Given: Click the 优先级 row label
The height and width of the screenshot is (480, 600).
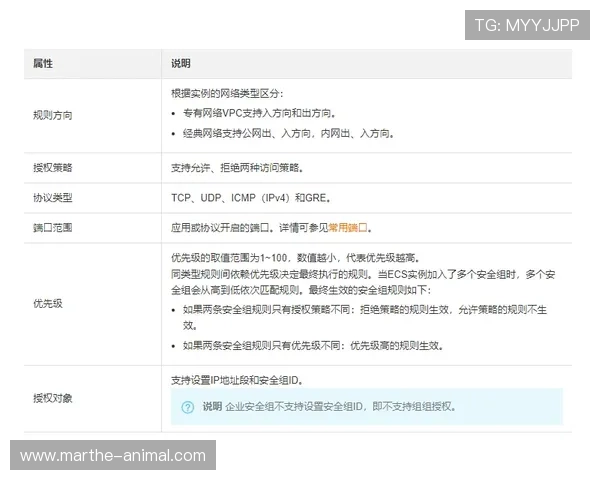Looking at the screenshot, I should (x=48, y=304).
